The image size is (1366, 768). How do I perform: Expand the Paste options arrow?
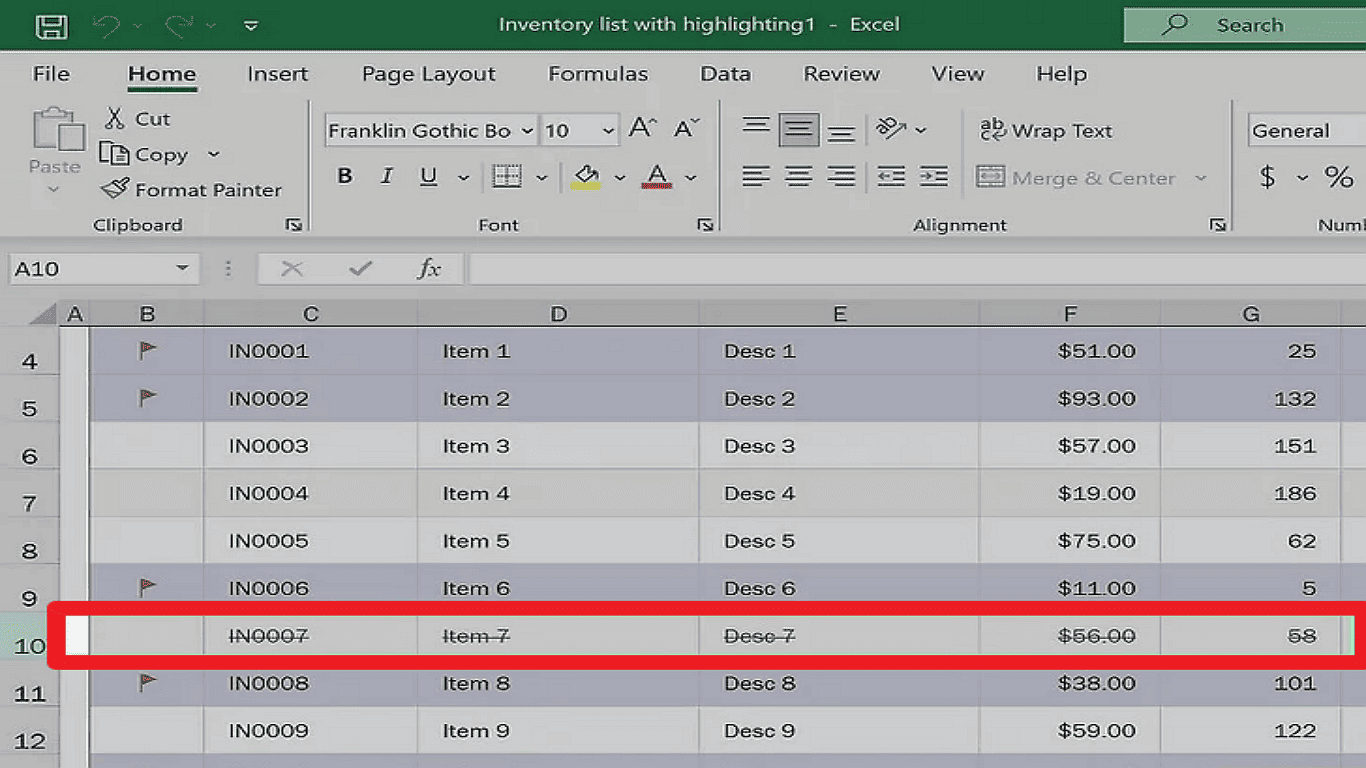[55, 190]
